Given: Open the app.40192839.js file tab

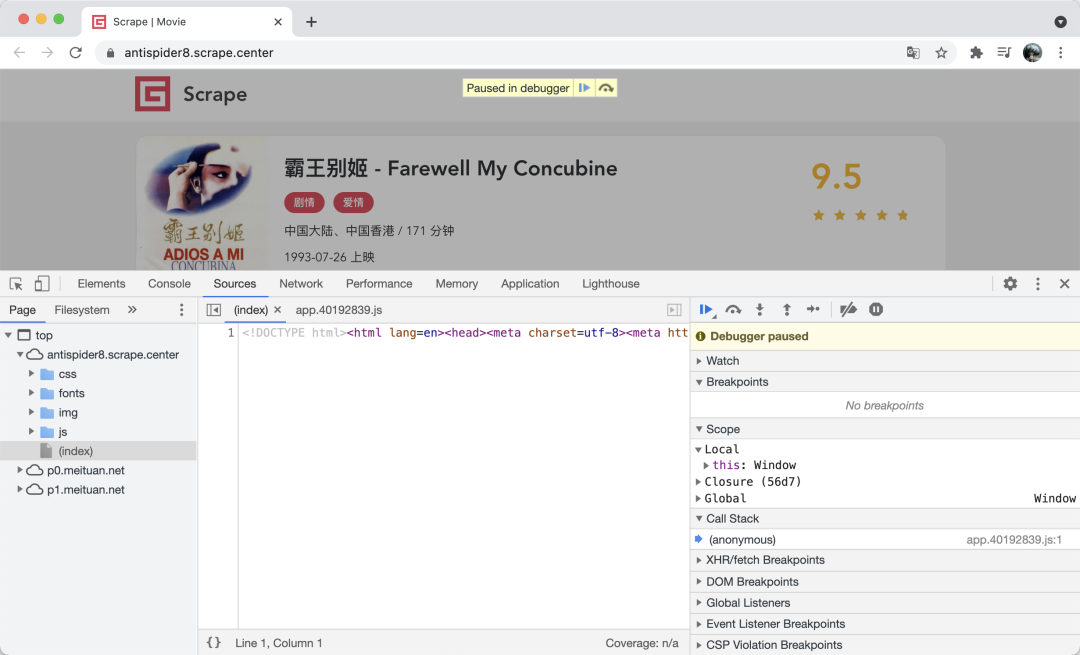Looking at the screenshot, I should [338, 310].
